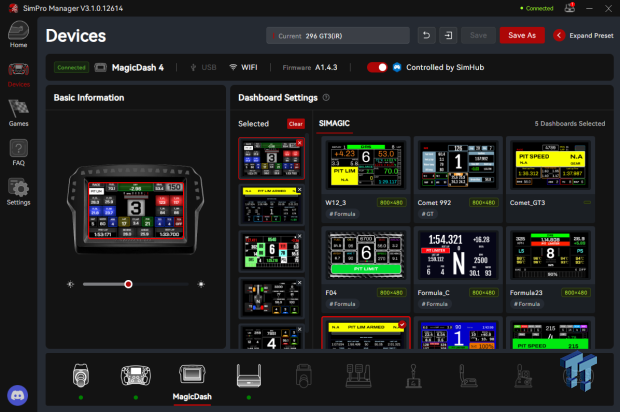Select the F04 dashboard thumbnail
The width and height of the screenshot is (620, 412).
click(x=366, y=255)
